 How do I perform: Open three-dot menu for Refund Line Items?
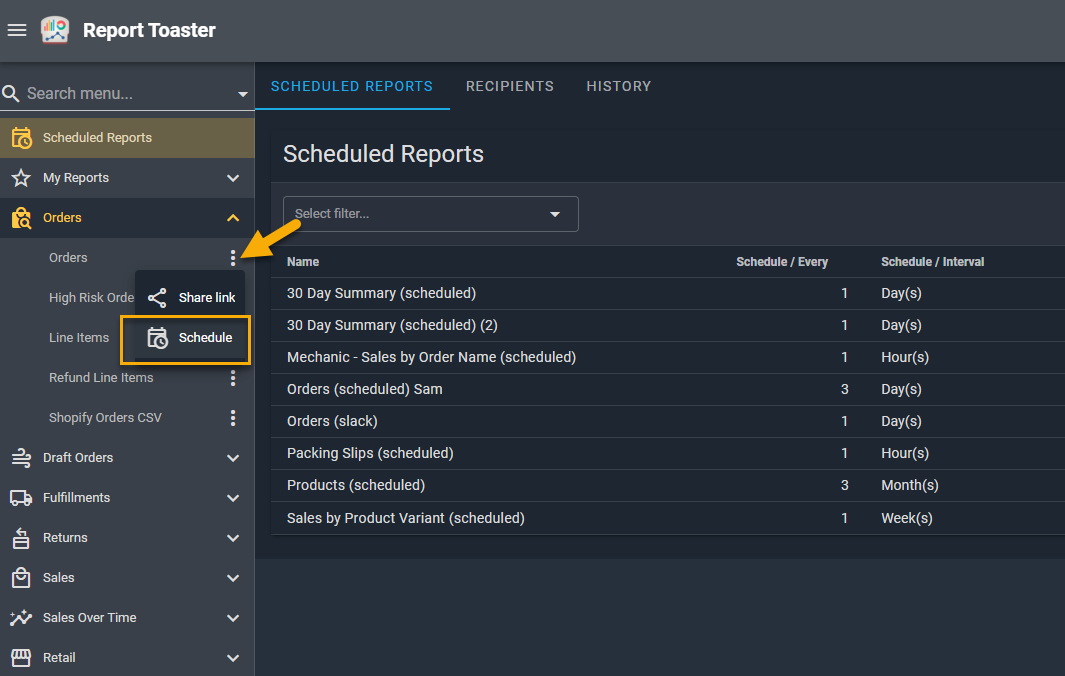[x=233, y=378]
